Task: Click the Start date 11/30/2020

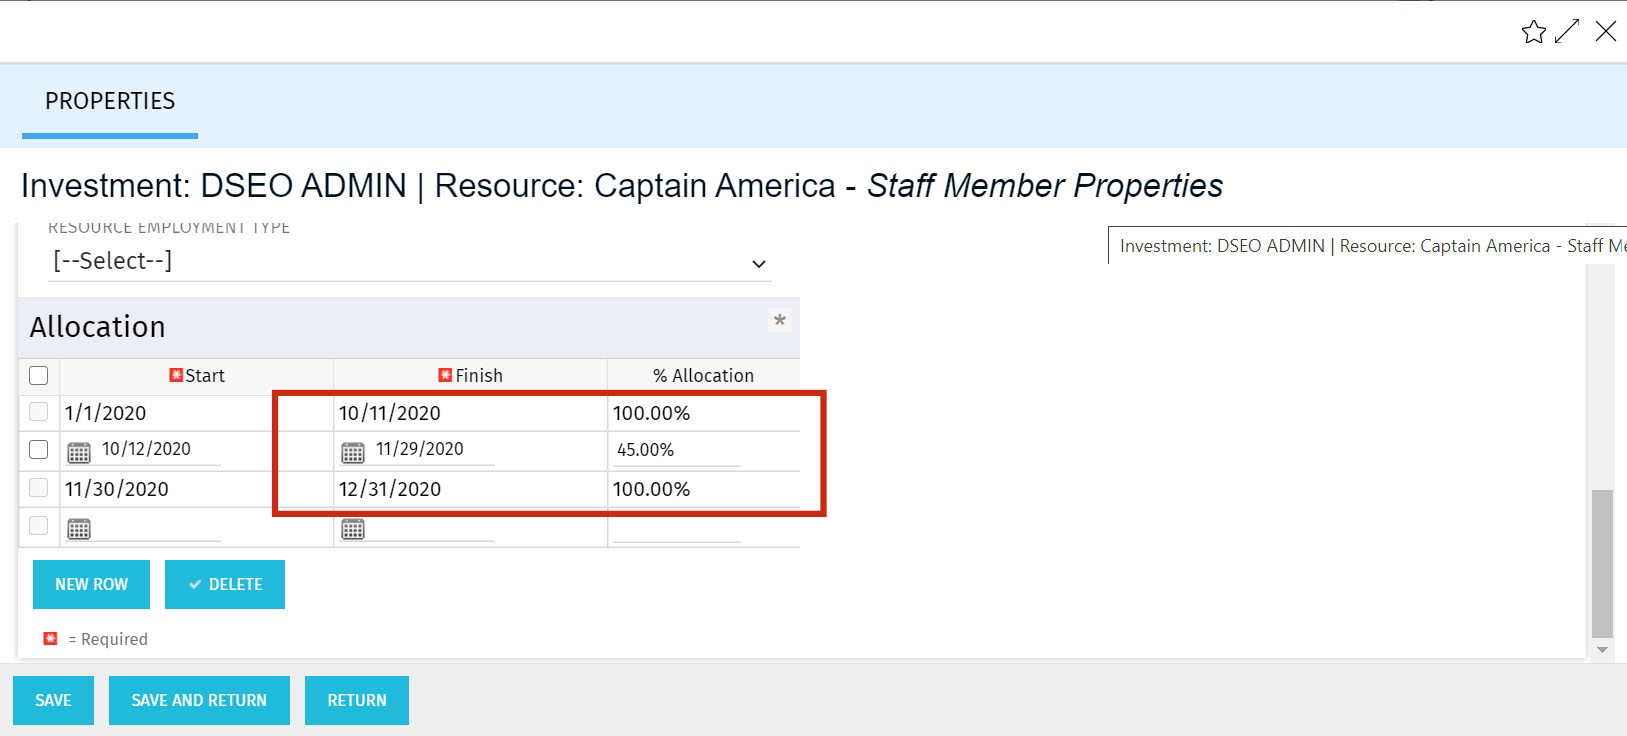Action: (116, 489)
